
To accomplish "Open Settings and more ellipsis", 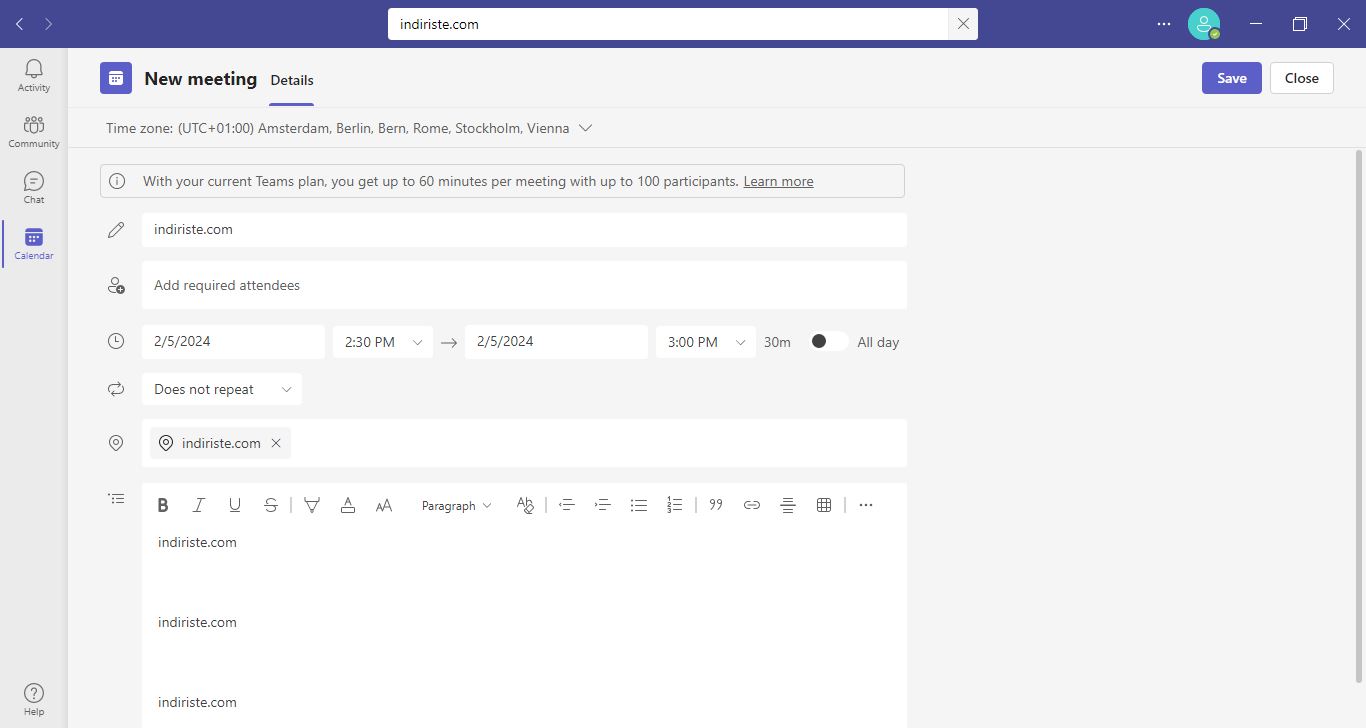I will coord(1164,24).
